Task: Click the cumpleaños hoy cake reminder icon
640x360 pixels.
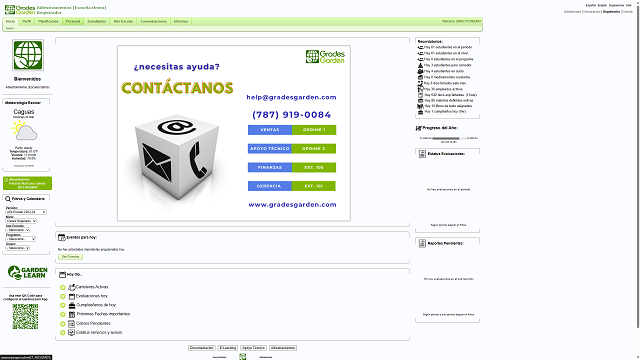Action: (x=420, y=111)
